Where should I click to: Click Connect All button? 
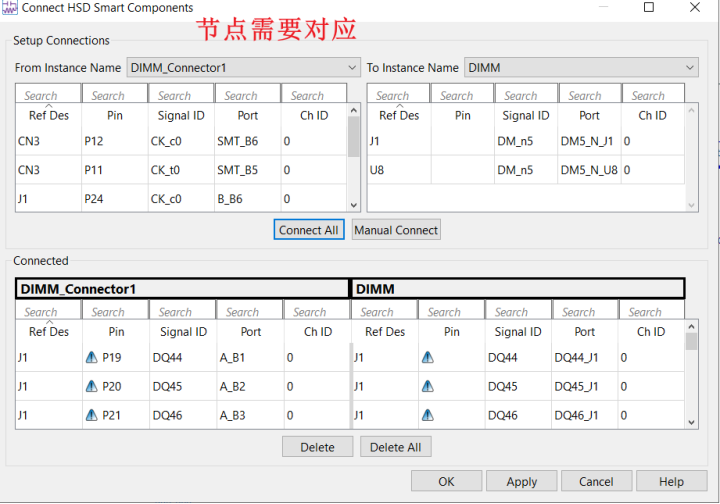[x=309, y=230]
